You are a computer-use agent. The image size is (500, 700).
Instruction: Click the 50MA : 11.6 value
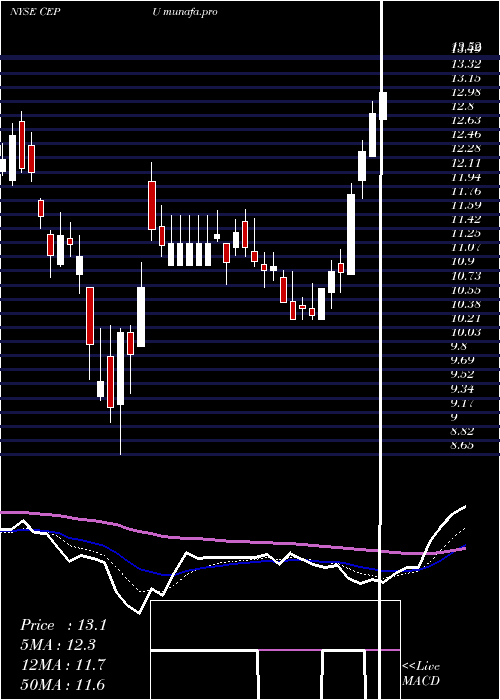pos(63,685)
